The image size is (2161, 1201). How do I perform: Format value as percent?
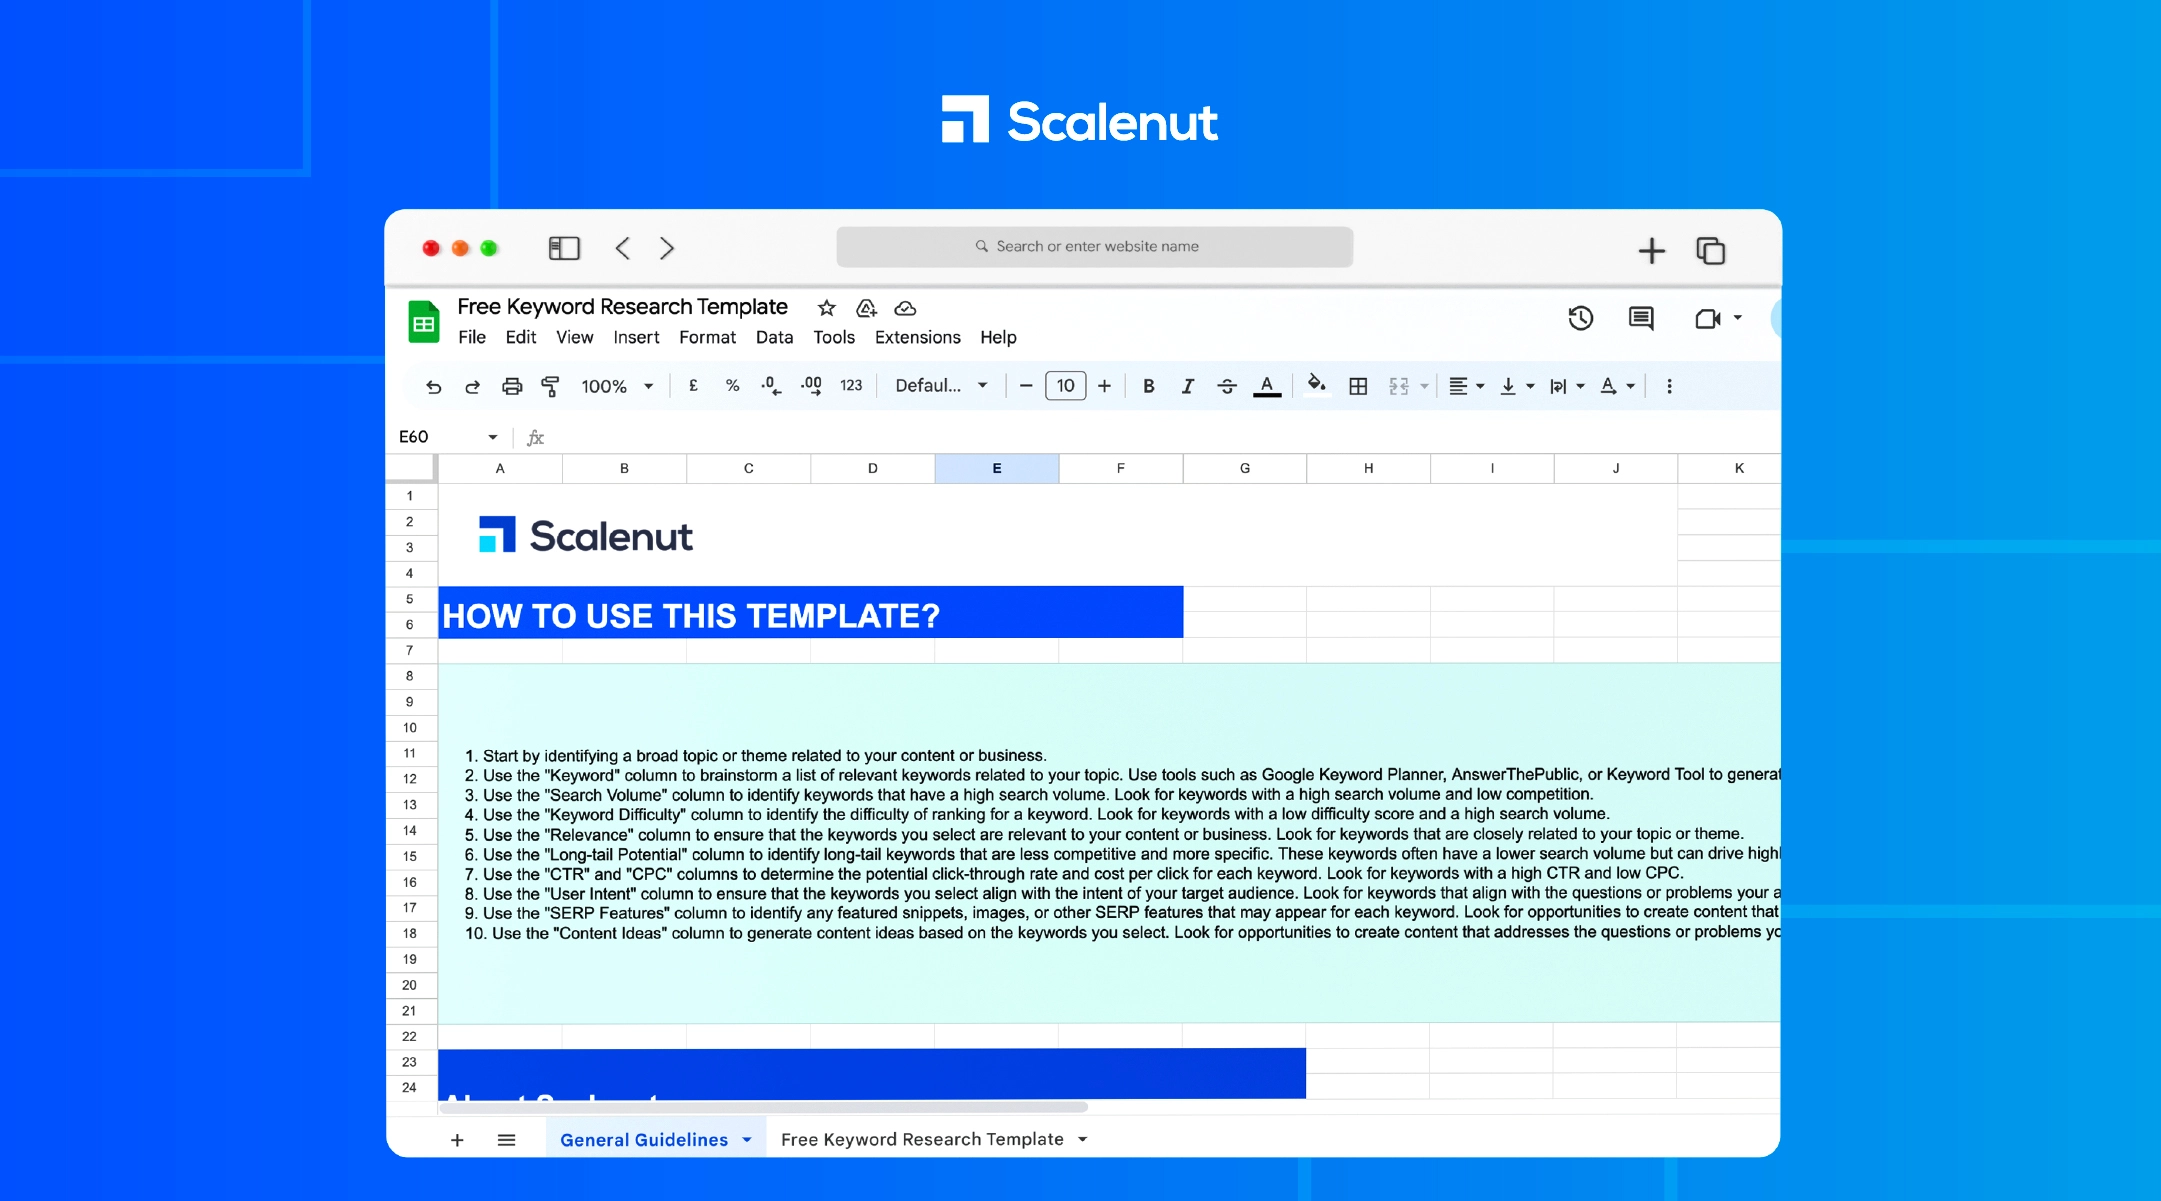pyautogui.click(x=732, y=385)
